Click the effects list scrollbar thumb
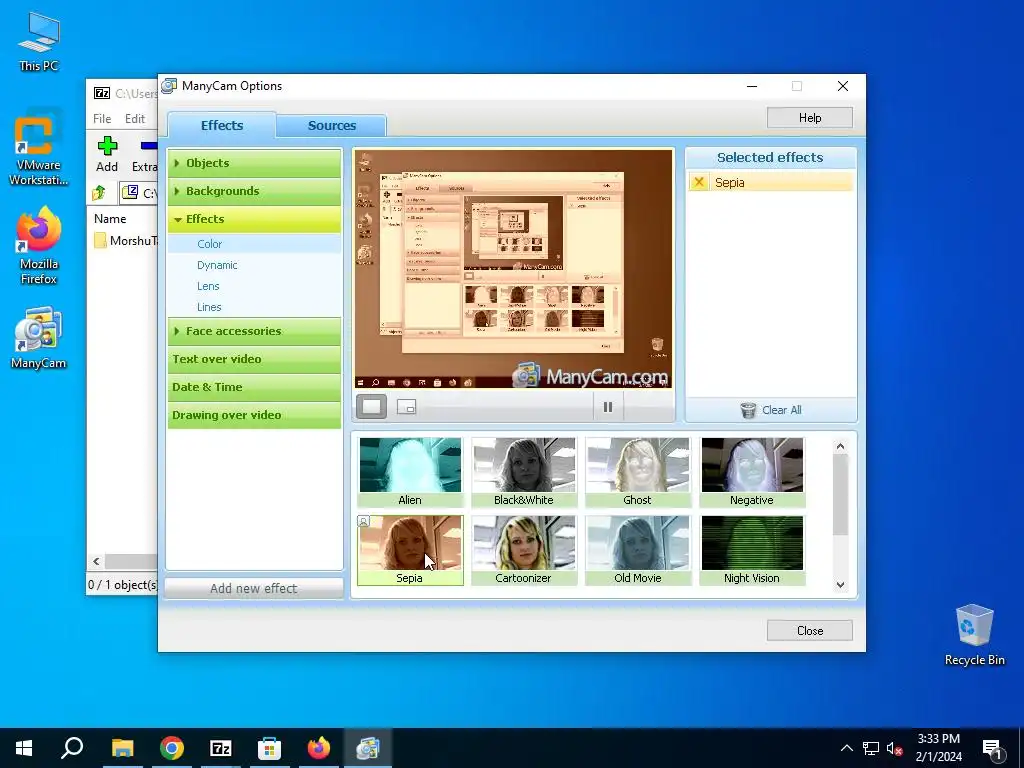Image resolution: width=1024 pixels, height=768 pixels. 840,495
